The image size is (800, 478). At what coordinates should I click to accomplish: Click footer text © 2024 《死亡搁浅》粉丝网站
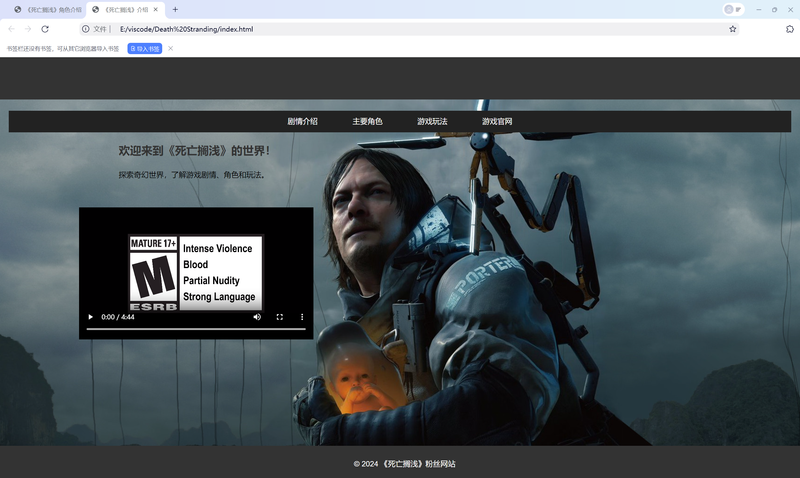pos(405,464)
